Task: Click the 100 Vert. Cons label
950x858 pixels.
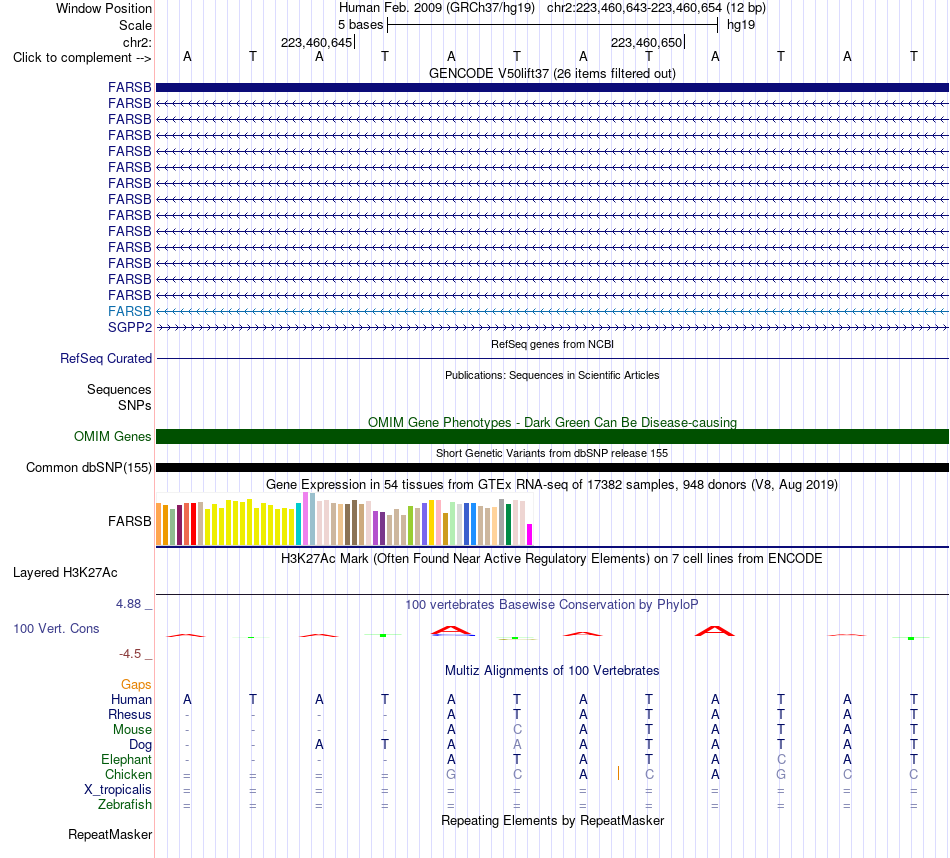Action: (56, 629)
